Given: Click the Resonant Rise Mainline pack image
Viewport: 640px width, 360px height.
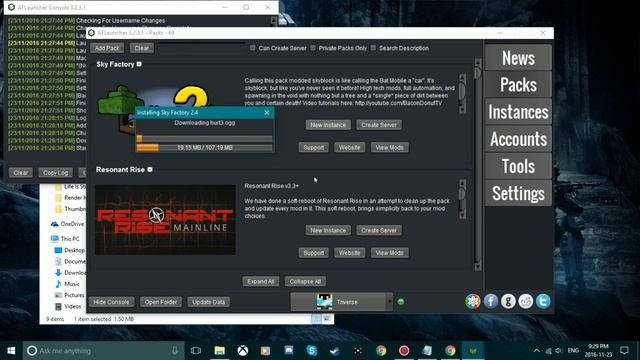Looking at the screenshot, I should tap(165, 220).
